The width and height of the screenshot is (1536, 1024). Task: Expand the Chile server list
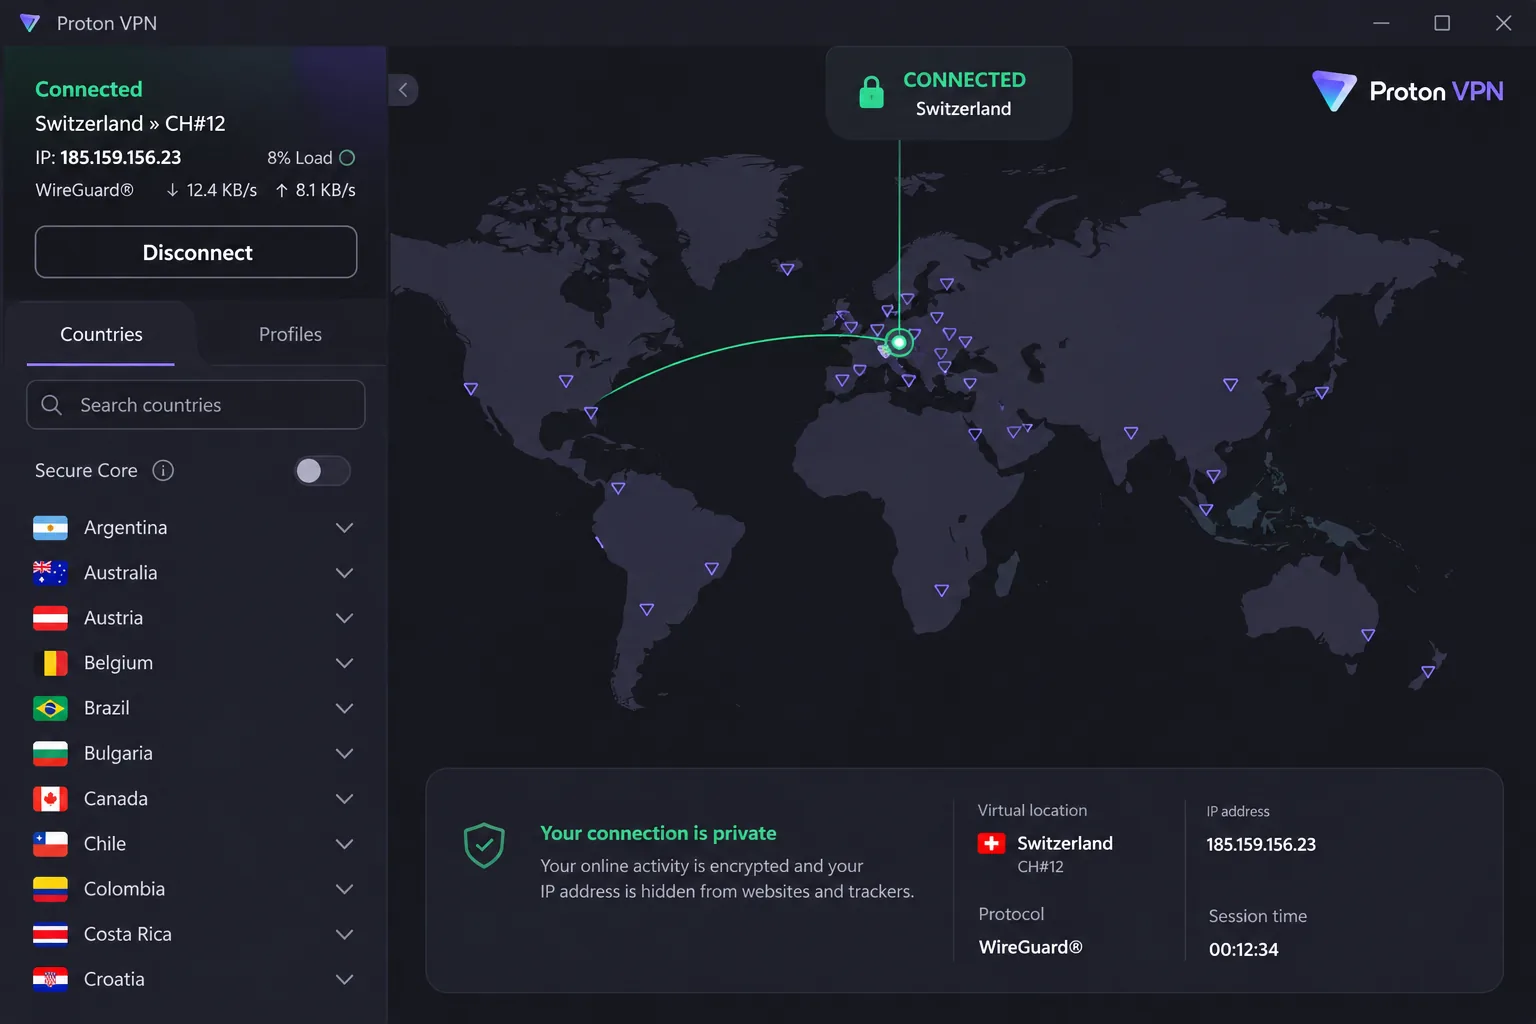pyautogui.click(x=344, y=844)
